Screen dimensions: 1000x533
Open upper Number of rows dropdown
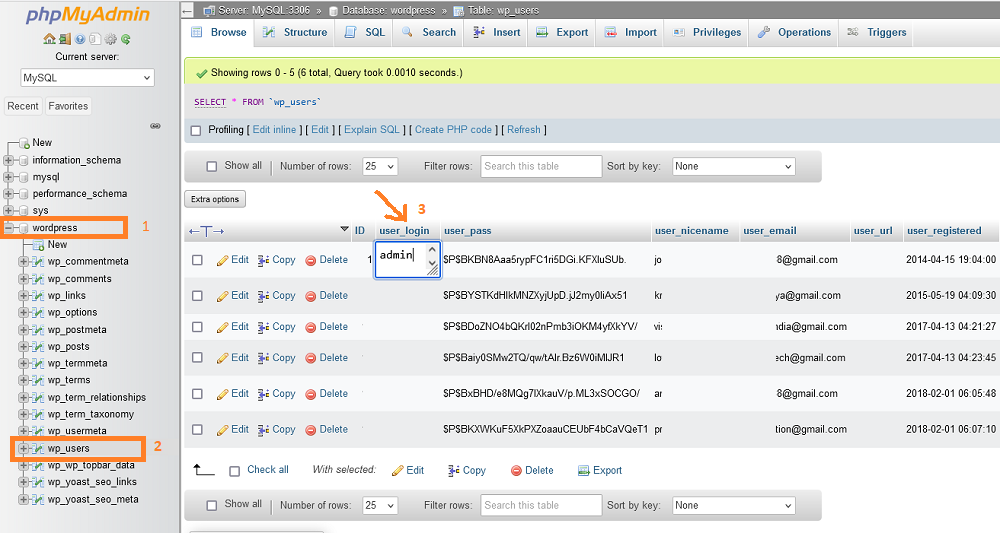380,166
